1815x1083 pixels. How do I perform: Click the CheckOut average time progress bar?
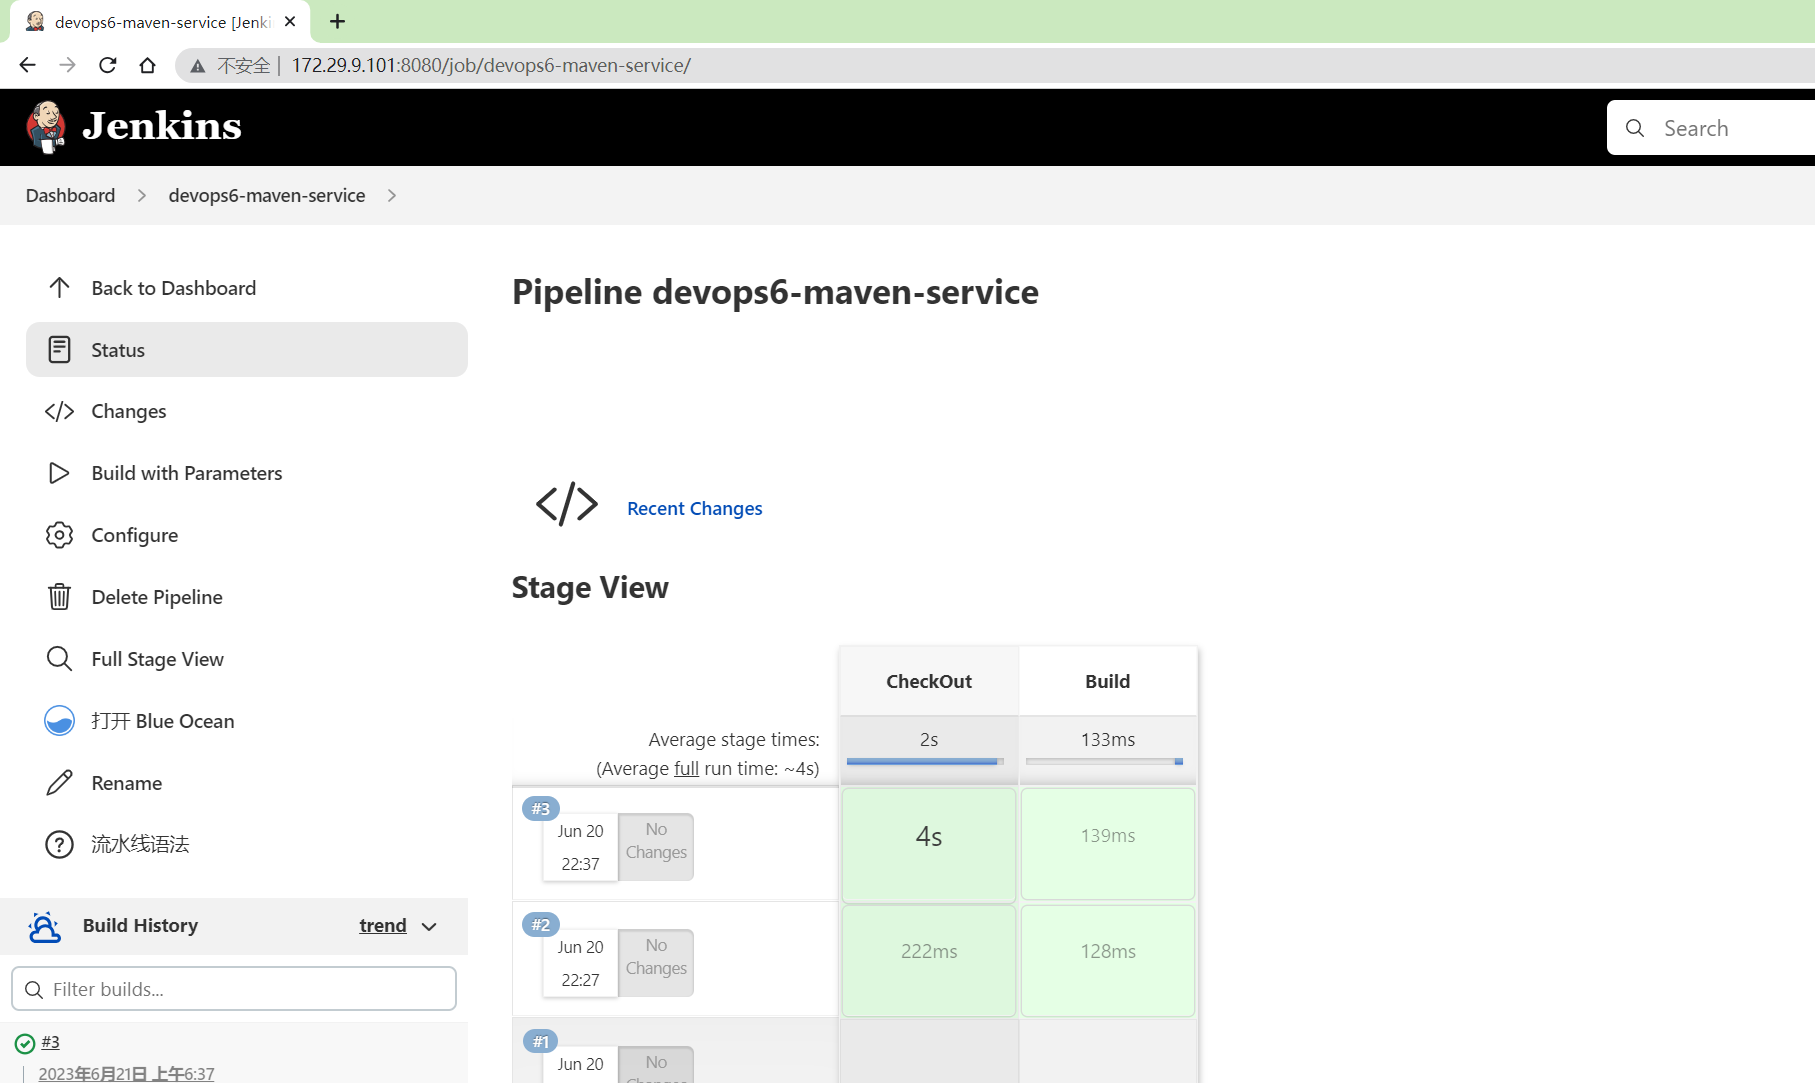[925, 761]
